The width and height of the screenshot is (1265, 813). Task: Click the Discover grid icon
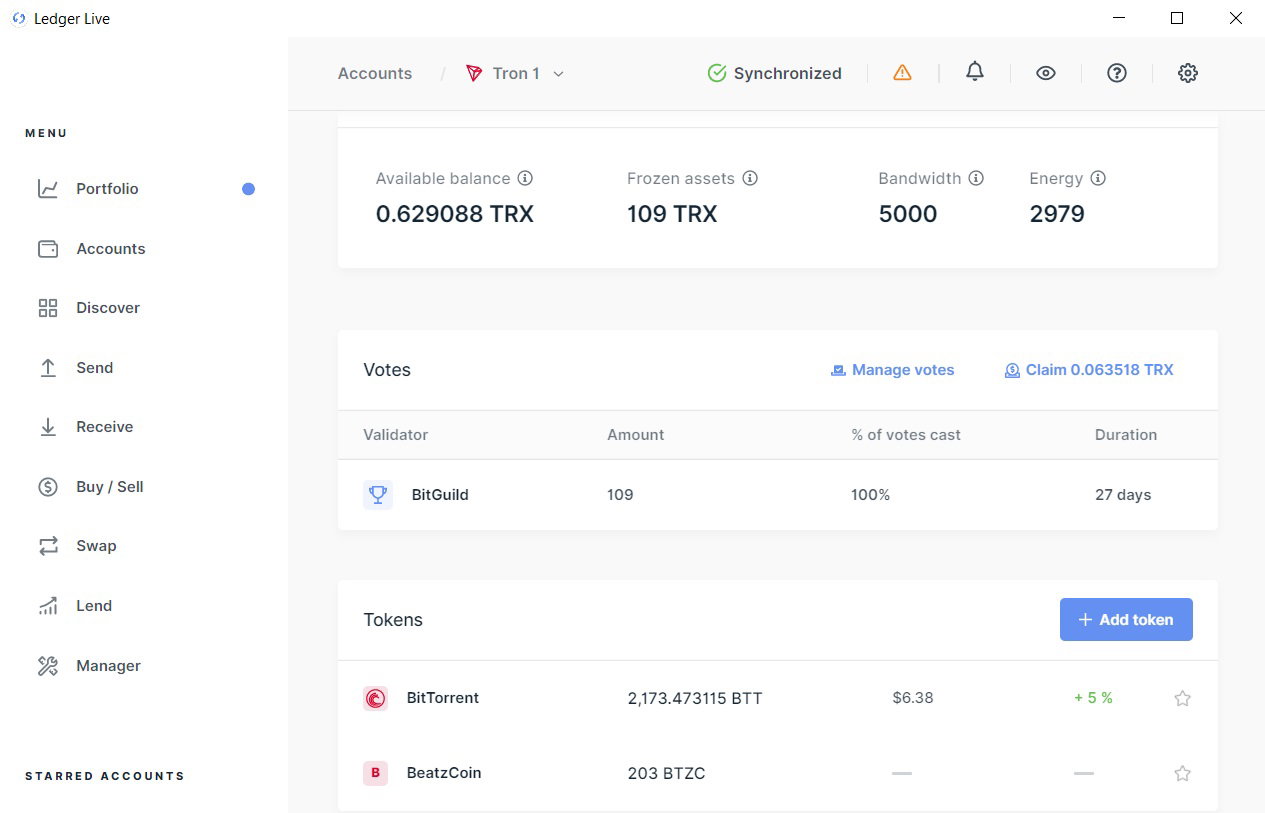click(x=48, y=308)
